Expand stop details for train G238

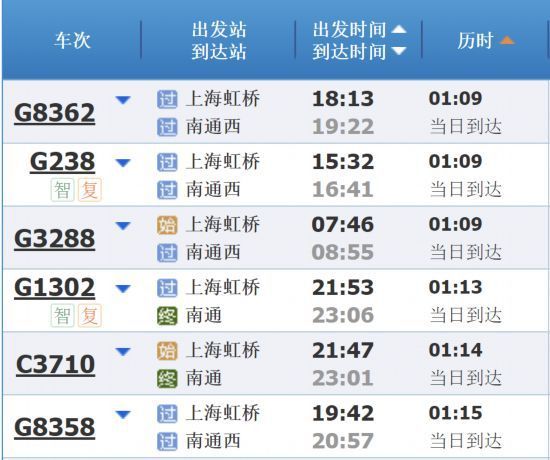[123, 163]
